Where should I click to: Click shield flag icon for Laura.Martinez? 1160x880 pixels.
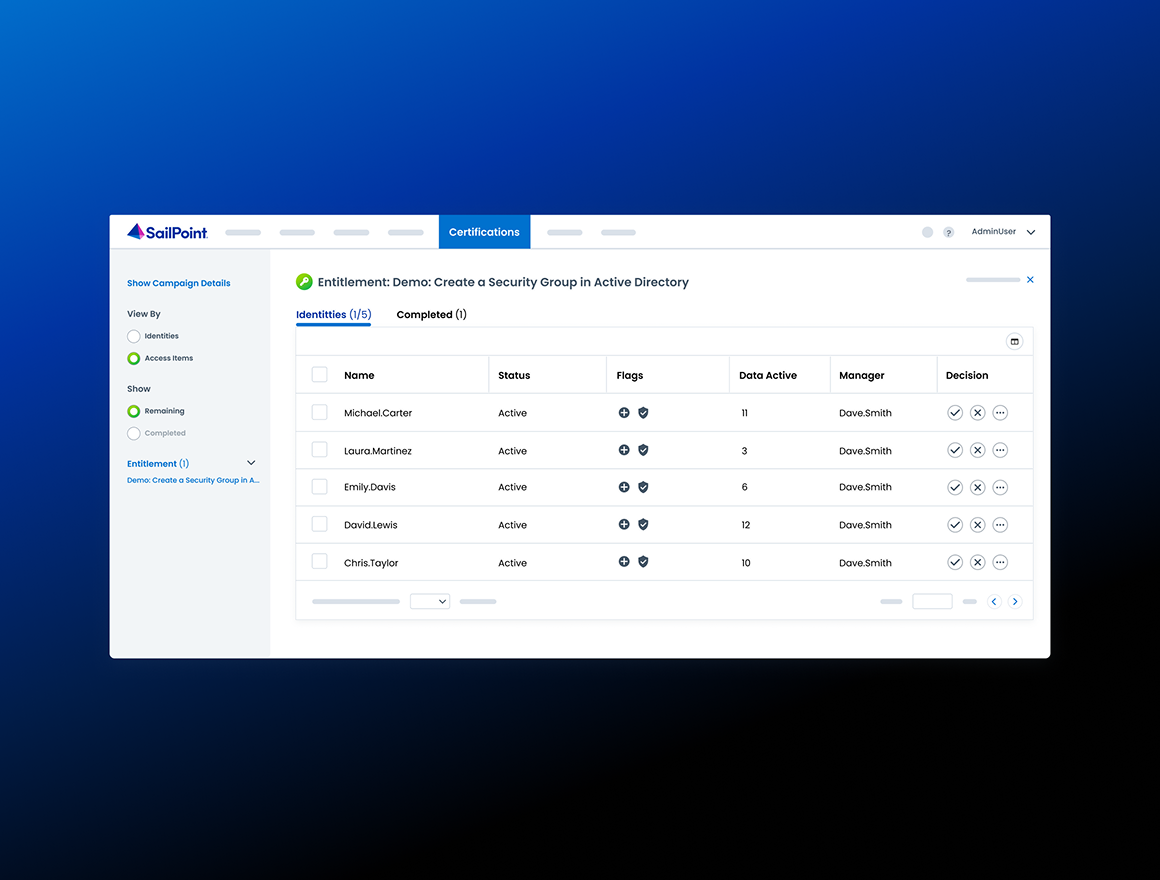[643, 450]
